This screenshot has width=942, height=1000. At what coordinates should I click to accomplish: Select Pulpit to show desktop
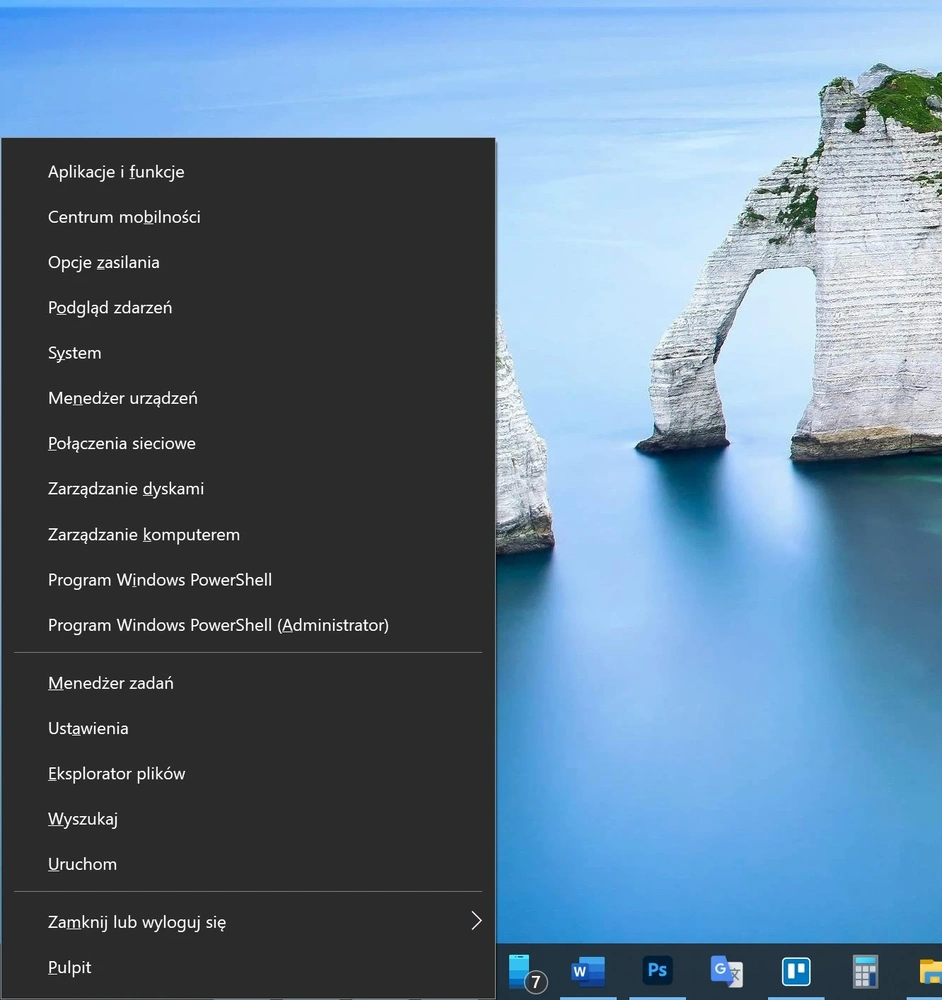(248, 967)
